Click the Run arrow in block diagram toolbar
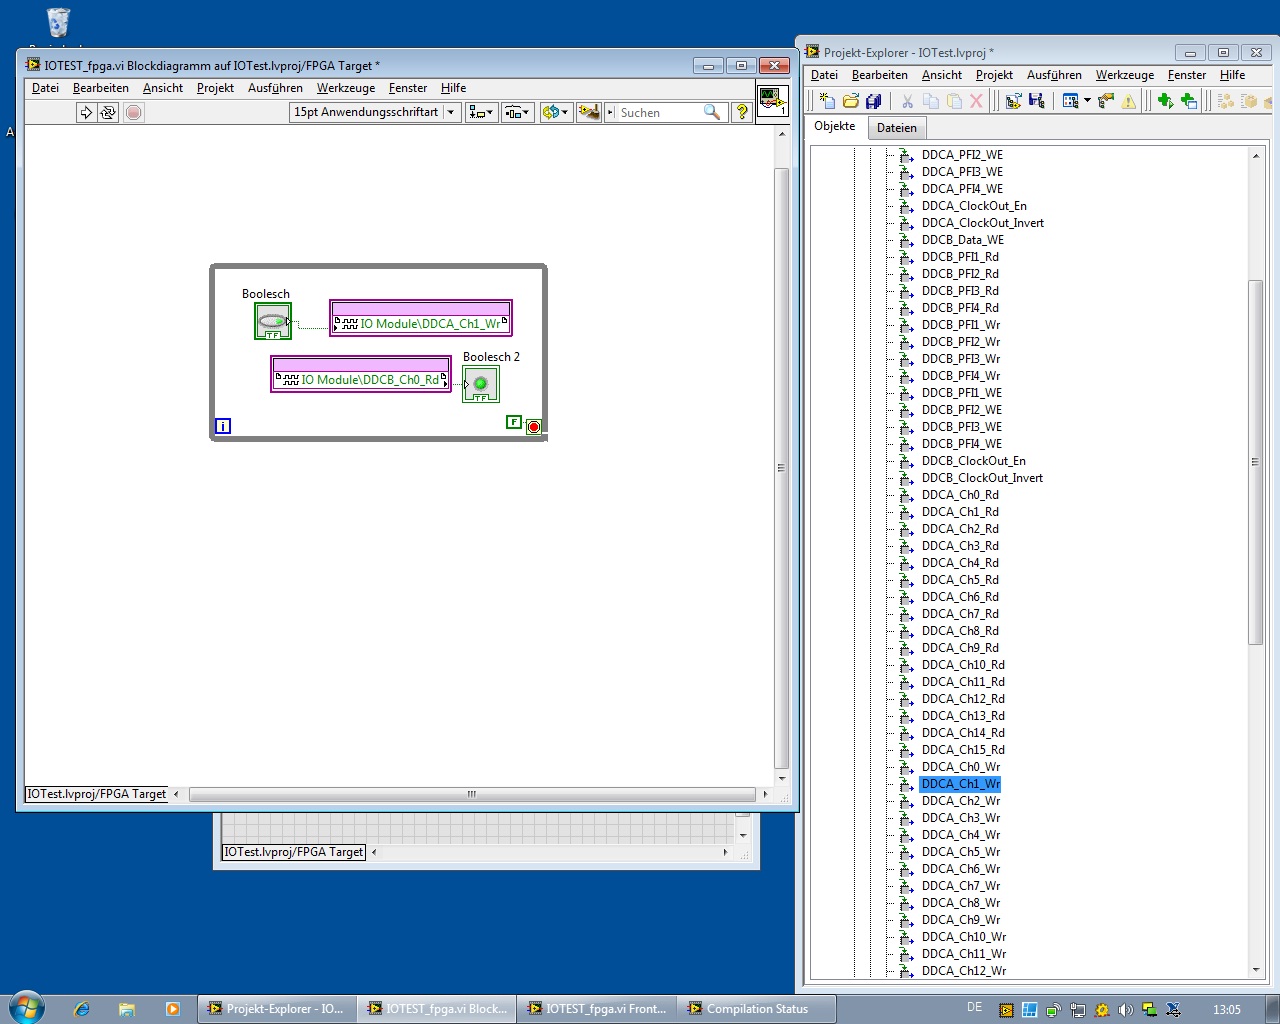1280x1024 pixels. point(86,113)
